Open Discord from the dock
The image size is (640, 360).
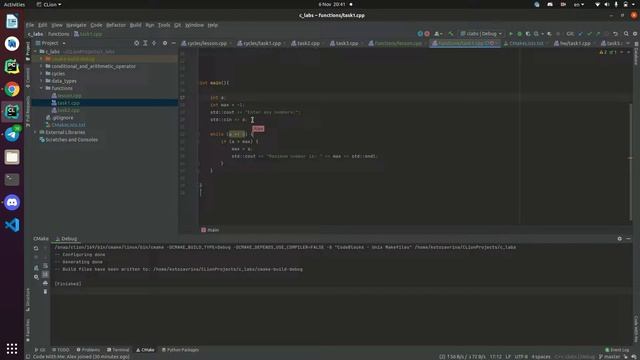(12, 202)
